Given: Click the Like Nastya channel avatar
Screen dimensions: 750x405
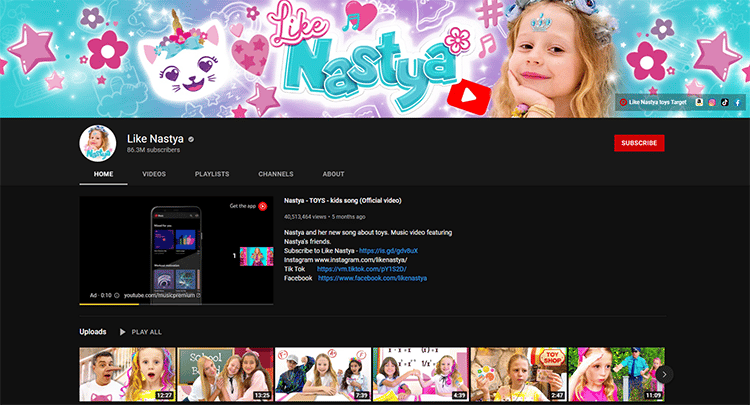Looking at the screenshot, I should point(98,143).
